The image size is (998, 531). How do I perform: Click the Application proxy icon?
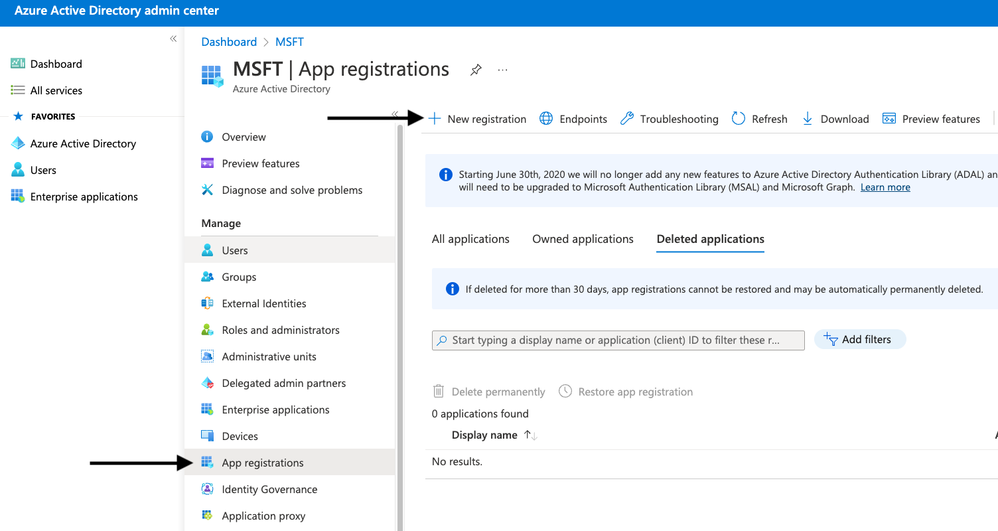[207, 515]
